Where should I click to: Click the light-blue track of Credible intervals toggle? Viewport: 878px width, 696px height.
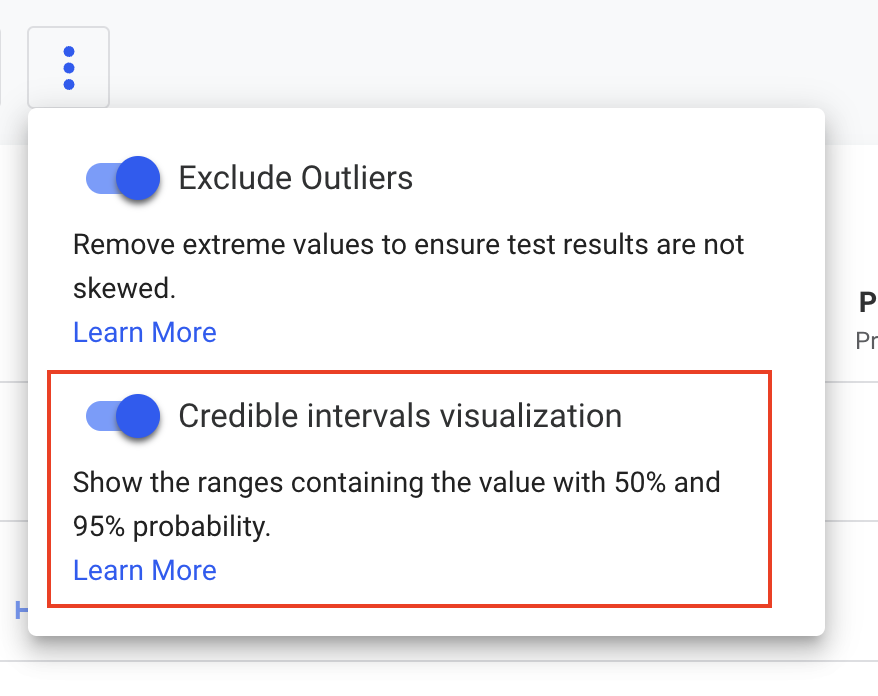pyautogui.click(x=101, y=417)
